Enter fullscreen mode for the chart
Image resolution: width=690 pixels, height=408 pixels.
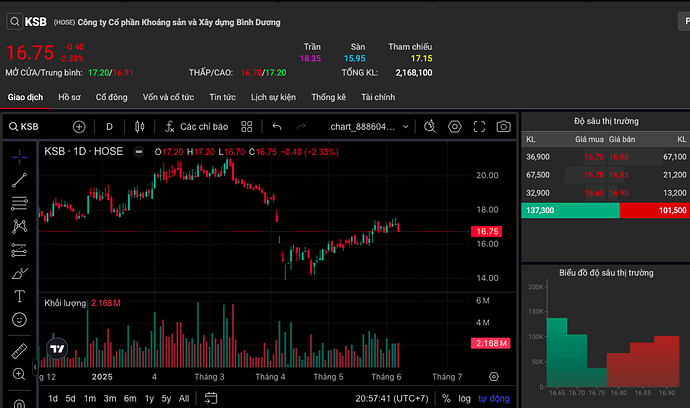coord(479,127)
